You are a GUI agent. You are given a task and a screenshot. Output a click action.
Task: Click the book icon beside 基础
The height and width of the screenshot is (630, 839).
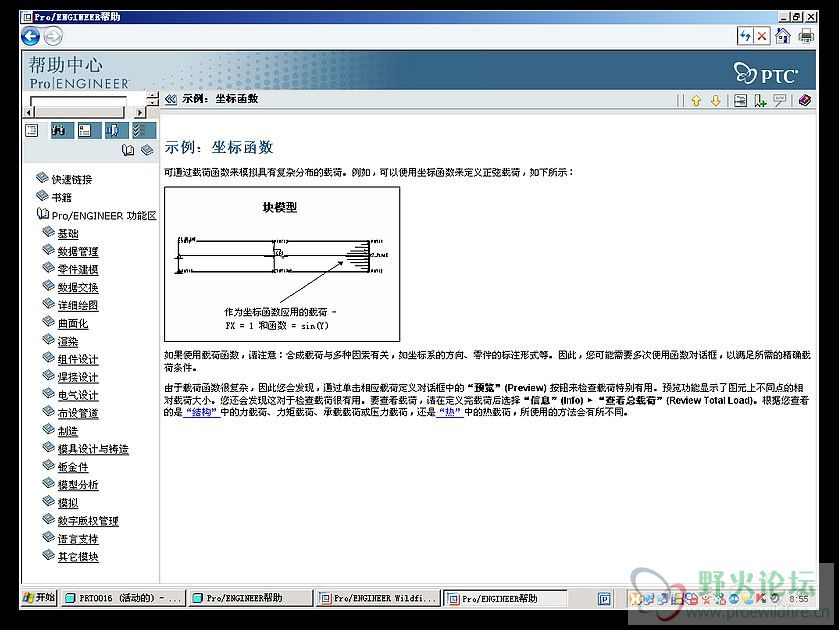coord(48,232)
